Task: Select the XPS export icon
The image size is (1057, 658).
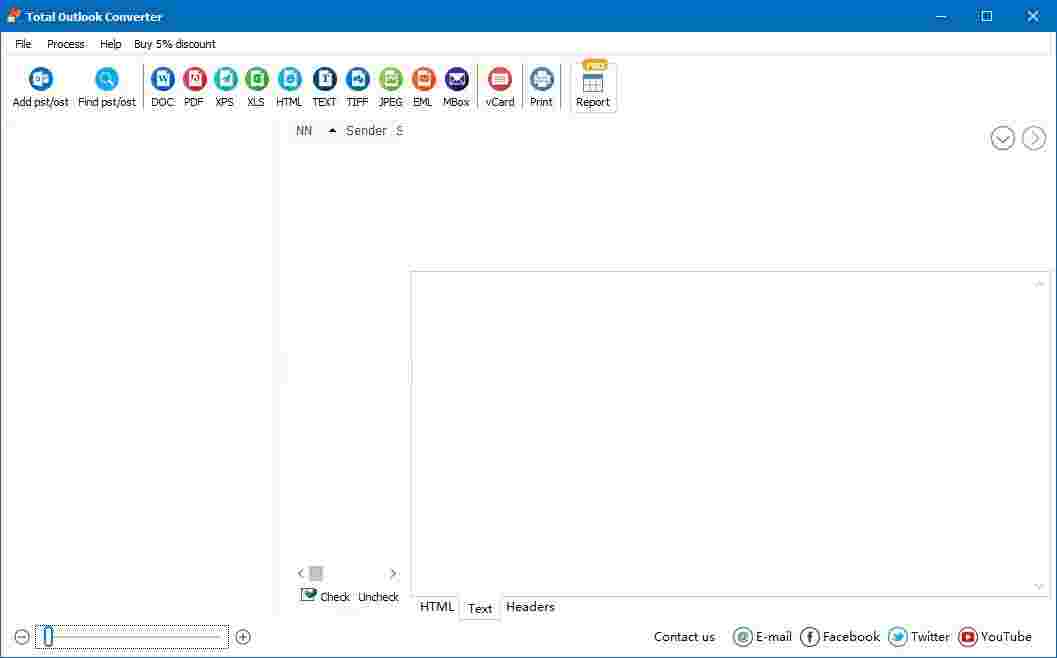Action: pos(225,88)
